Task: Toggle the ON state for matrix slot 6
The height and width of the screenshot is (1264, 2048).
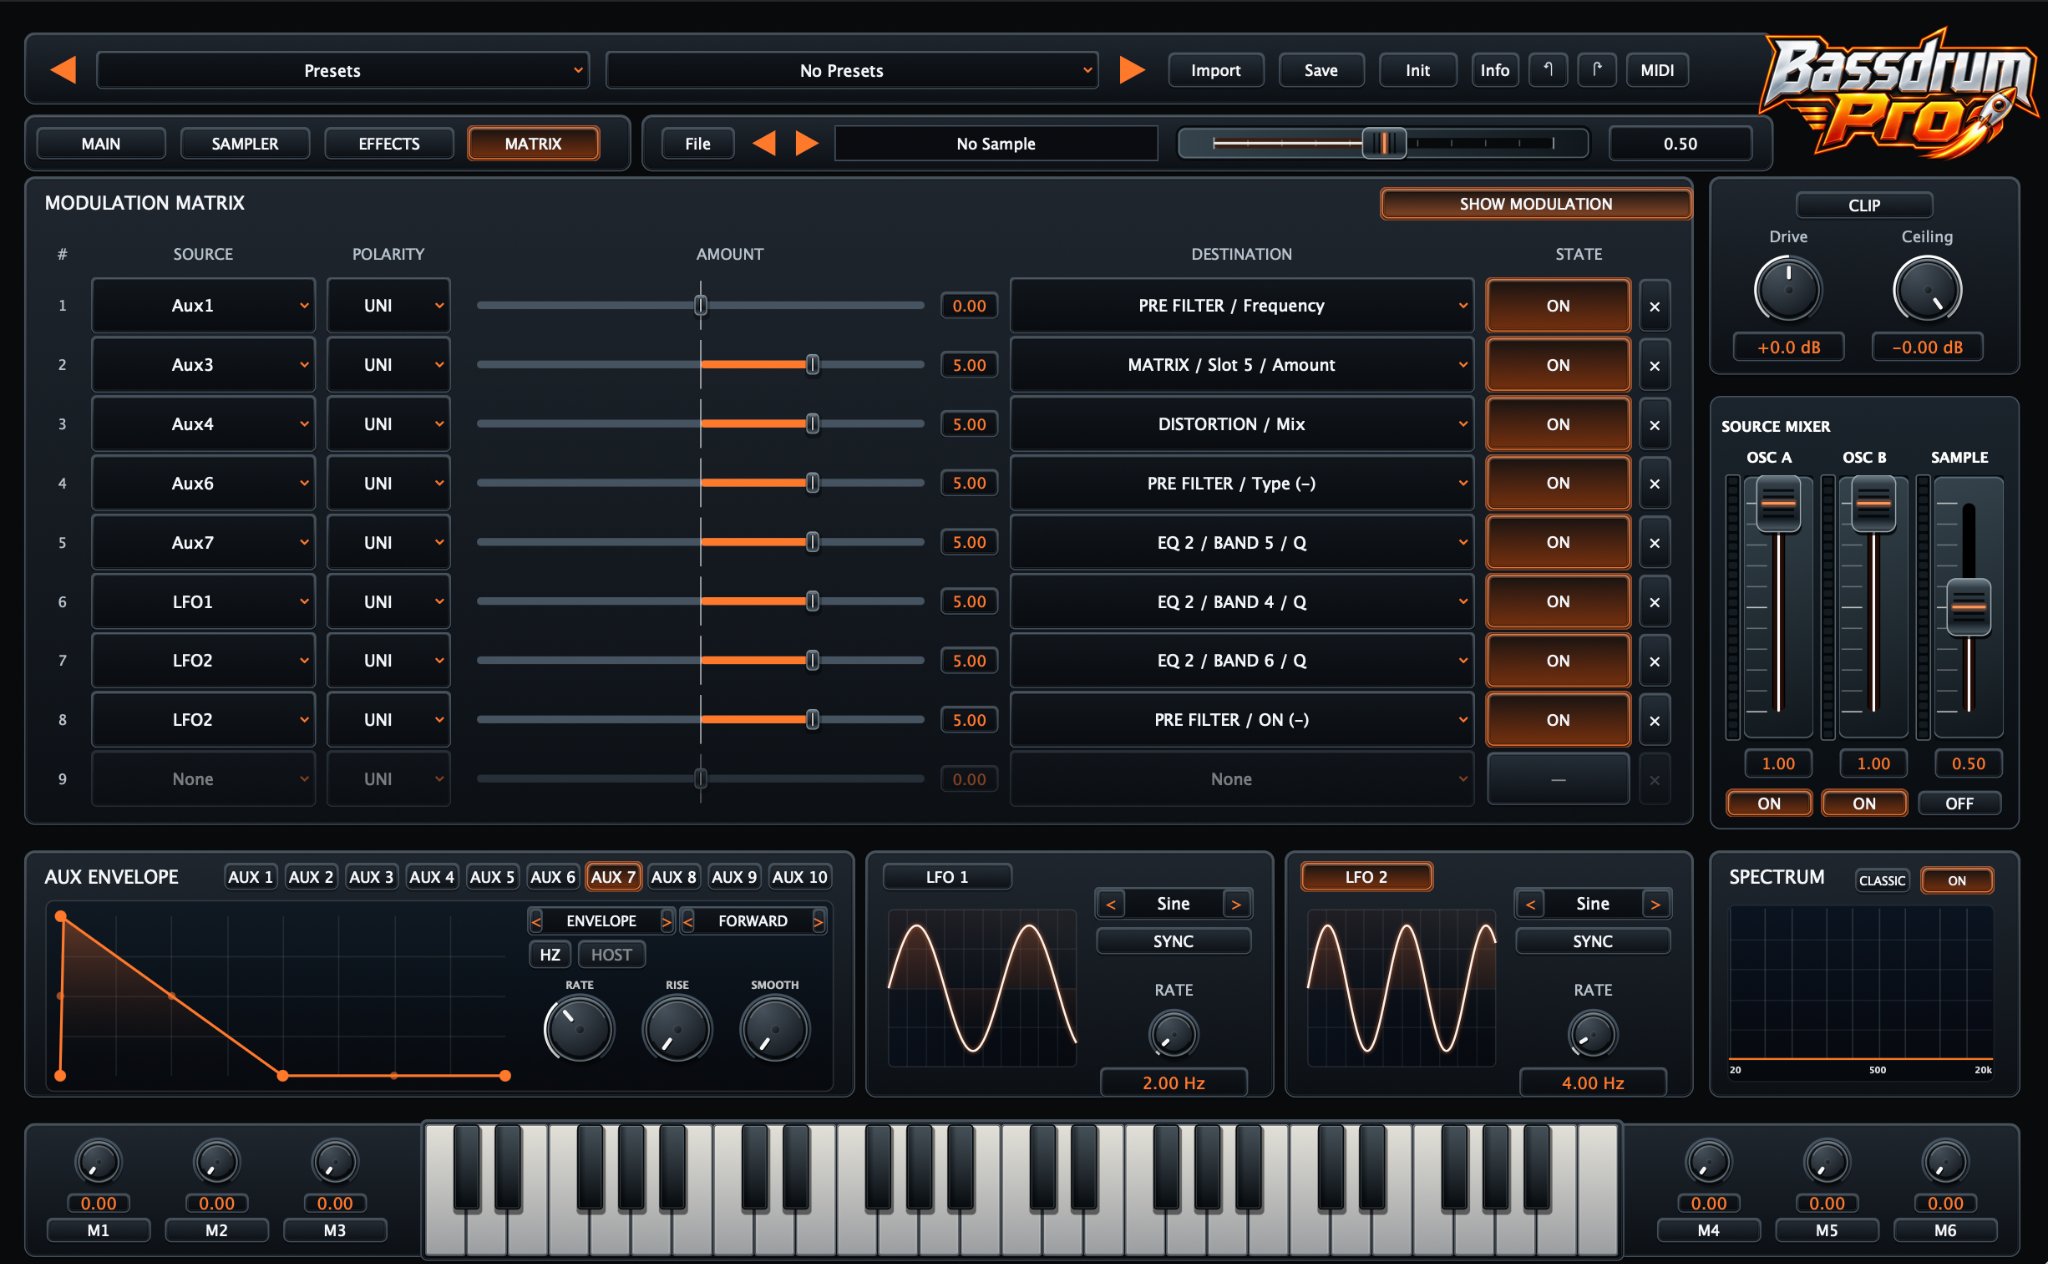Action: pos(1558,602)
